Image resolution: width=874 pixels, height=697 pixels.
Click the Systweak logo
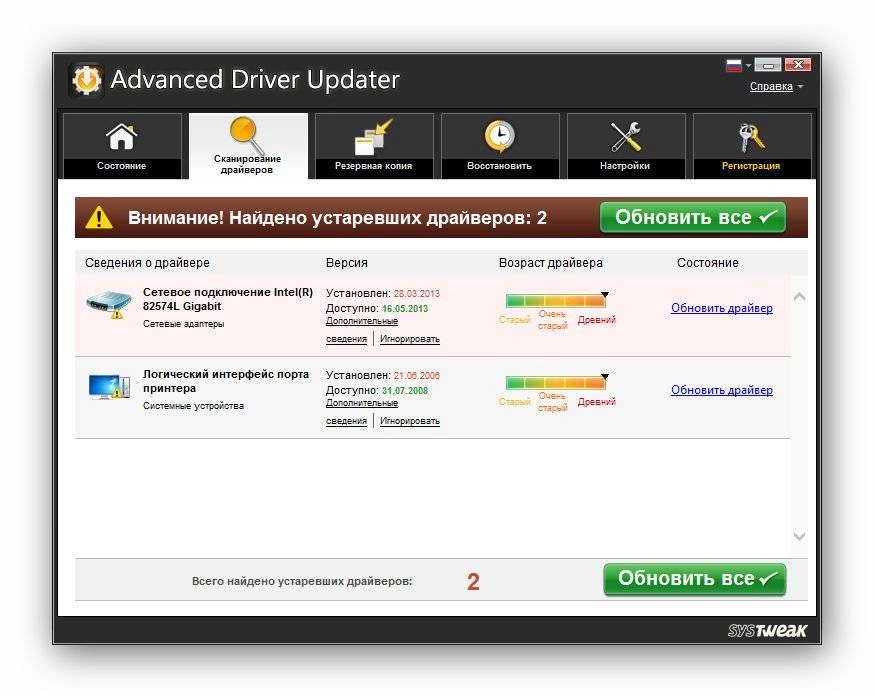coord(767,631)
